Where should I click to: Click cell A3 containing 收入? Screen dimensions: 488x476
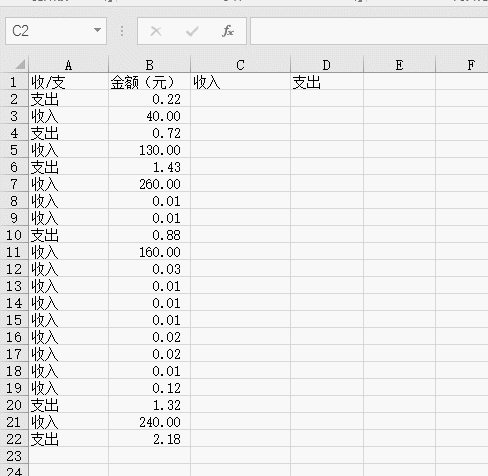pos(69,116)
